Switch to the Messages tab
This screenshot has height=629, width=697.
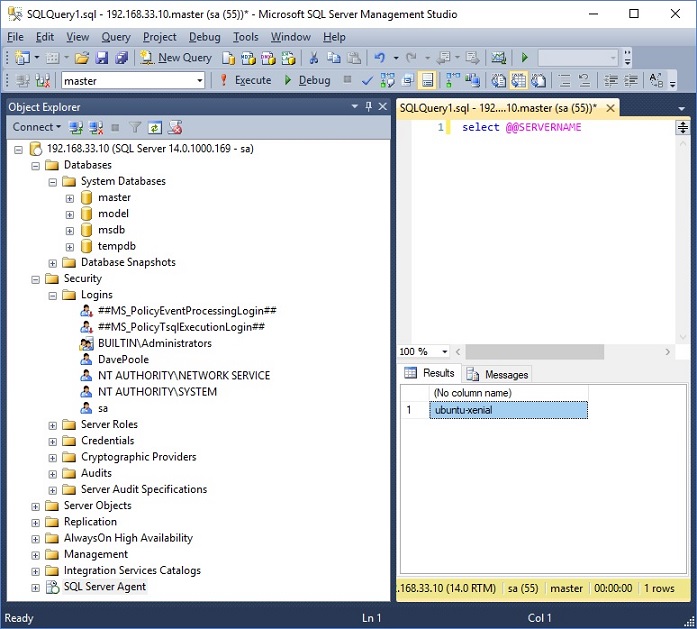498,374
